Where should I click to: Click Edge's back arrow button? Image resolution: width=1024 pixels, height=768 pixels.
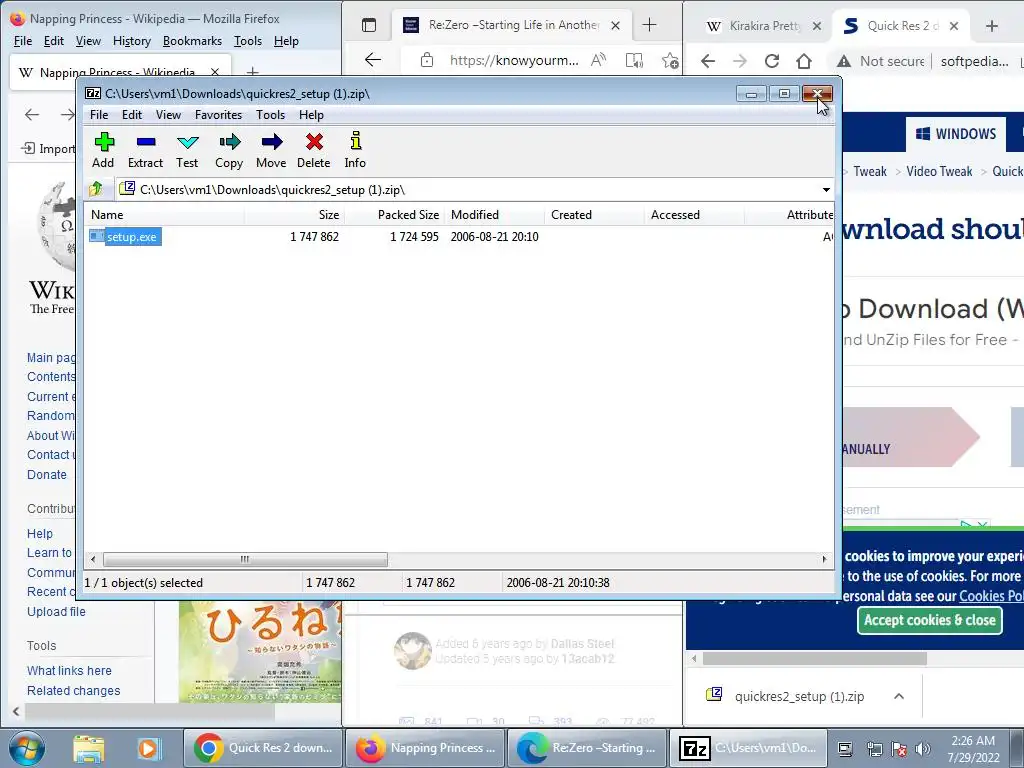coord(373,60)
